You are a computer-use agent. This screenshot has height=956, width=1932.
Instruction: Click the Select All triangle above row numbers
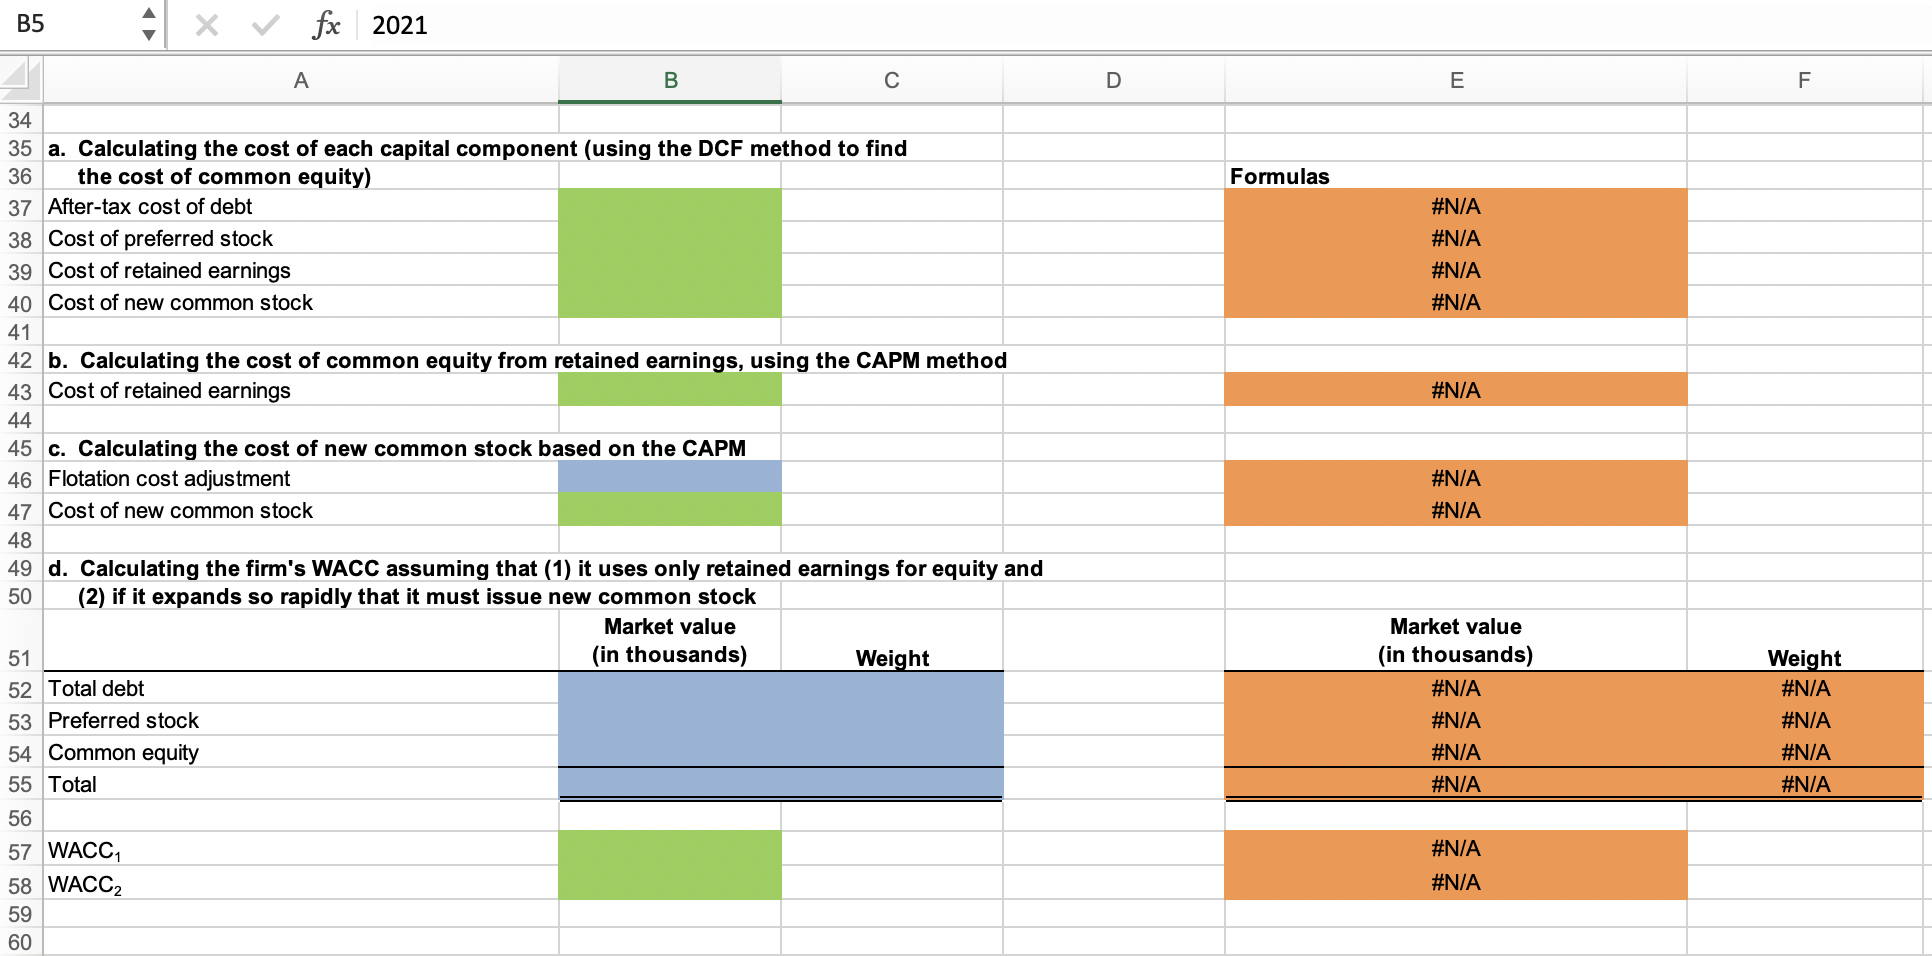[x=22, y=80]
